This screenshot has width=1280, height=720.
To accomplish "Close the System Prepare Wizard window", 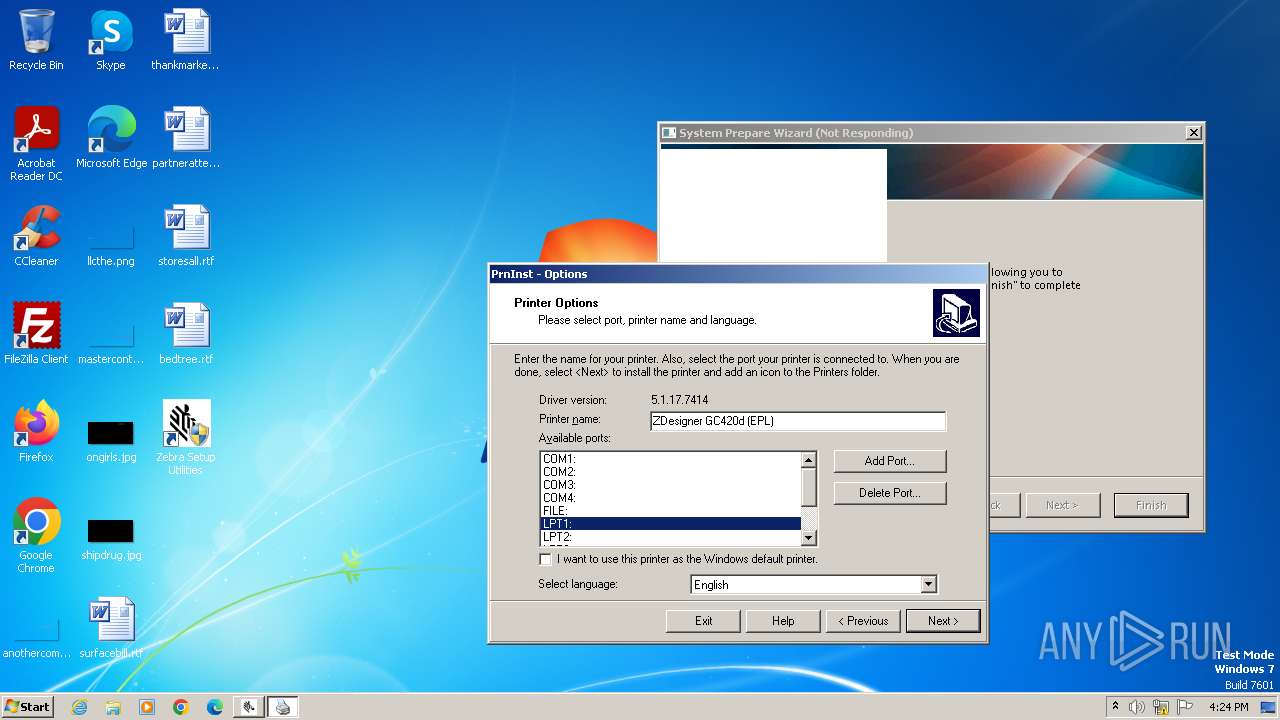I will (x=1193, y=133).
